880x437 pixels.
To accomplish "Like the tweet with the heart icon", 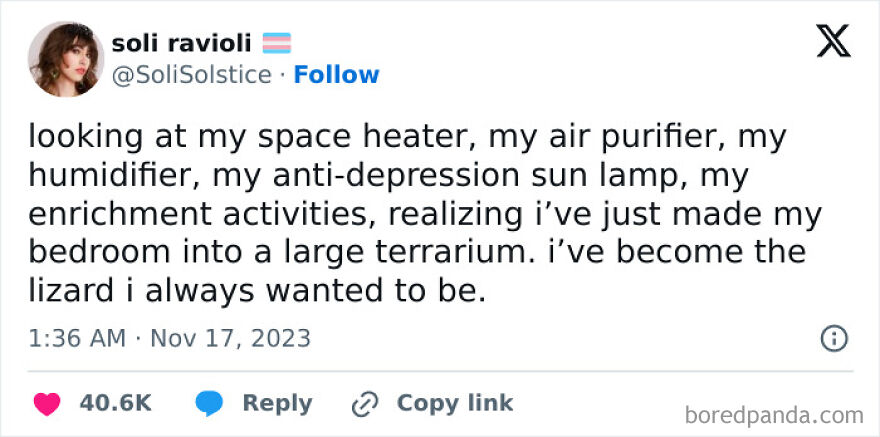I will point(46,404).
